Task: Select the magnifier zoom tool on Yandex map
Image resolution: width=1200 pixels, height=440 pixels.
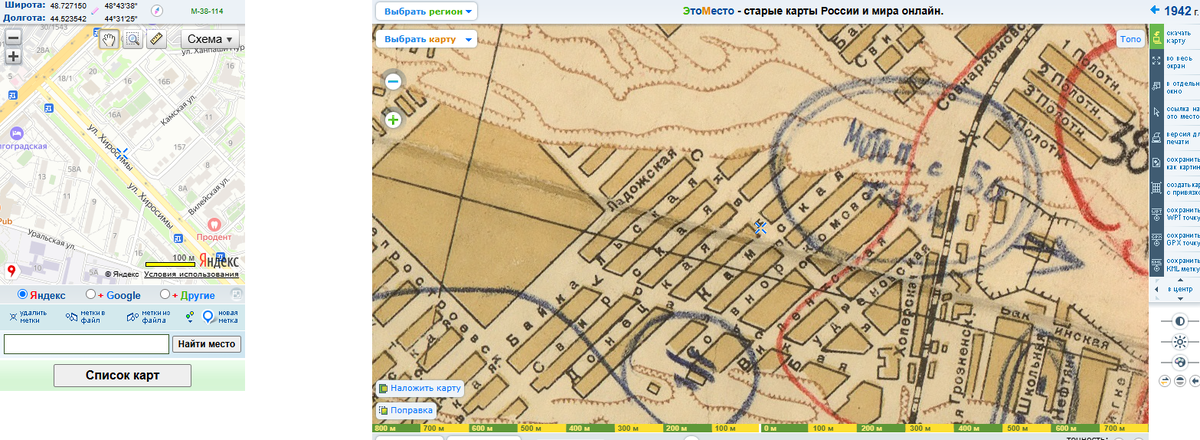Action: coord(132,40)
